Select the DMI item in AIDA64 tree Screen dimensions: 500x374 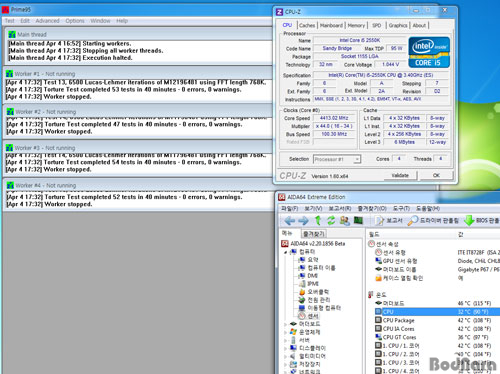pos(312,276)
